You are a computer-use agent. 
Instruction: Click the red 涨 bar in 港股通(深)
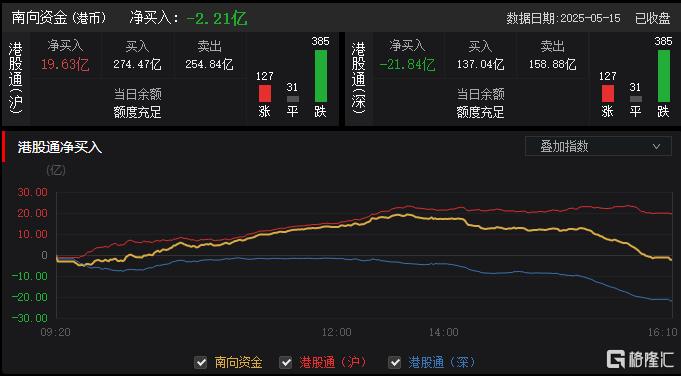pos(608,93)
